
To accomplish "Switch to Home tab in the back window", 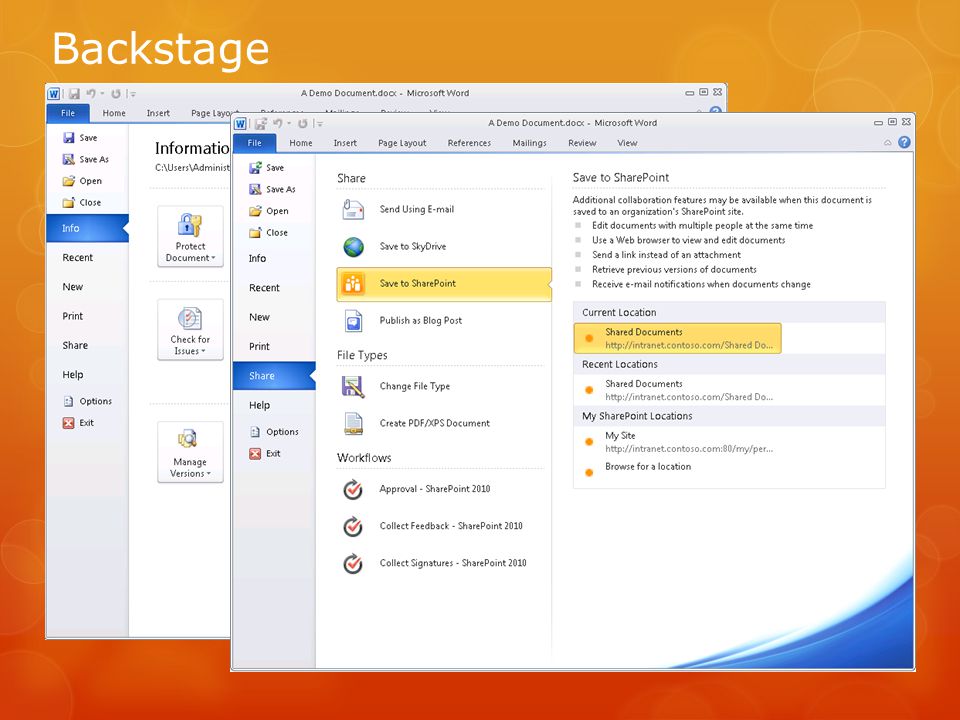I will coord(114,113).
